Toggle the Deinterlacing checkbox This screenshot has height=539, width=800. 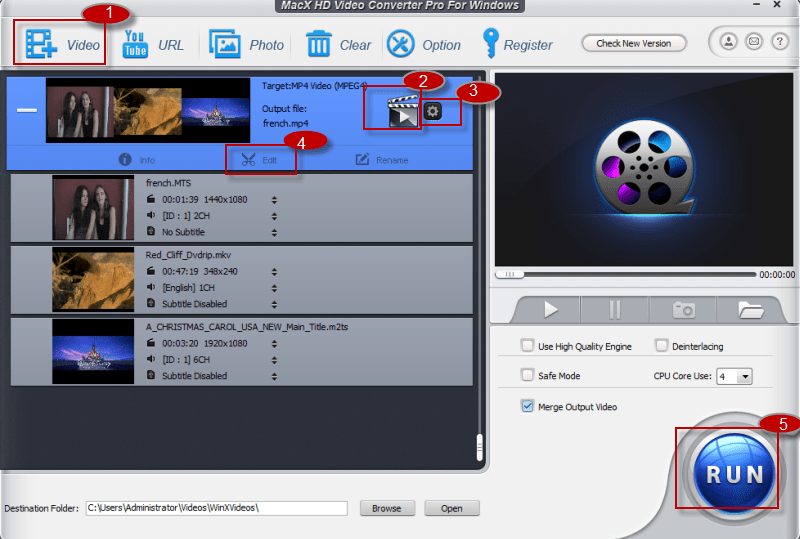pyautogui.click(x=662, y=346)
